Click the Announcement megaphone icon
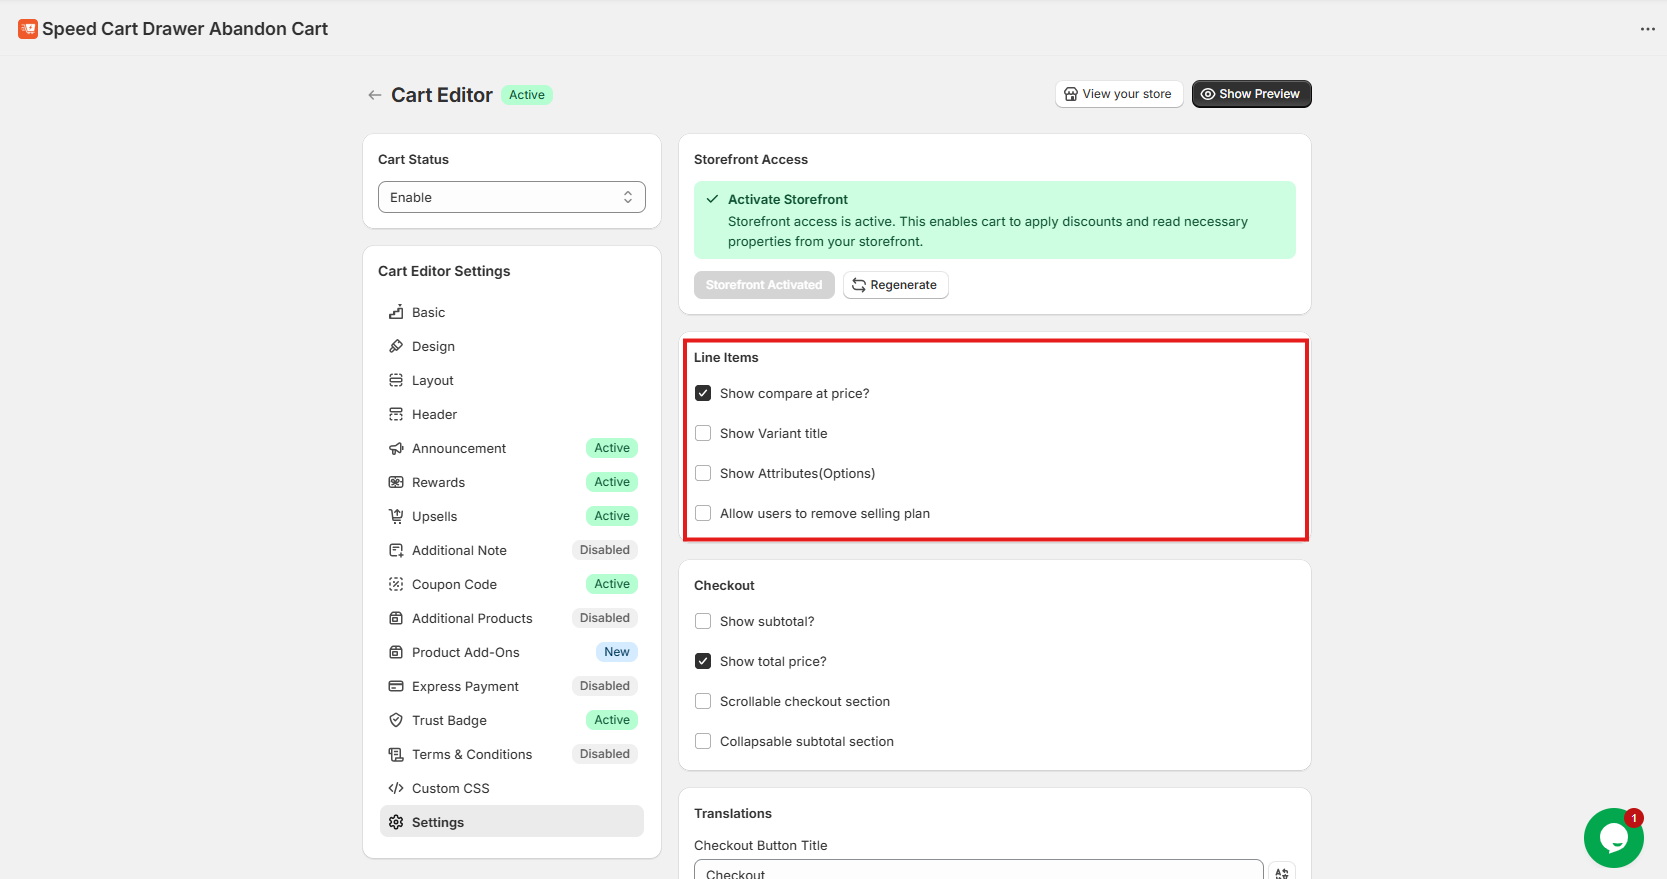This screenshot has height=879, width=1667. pos(396,448)
